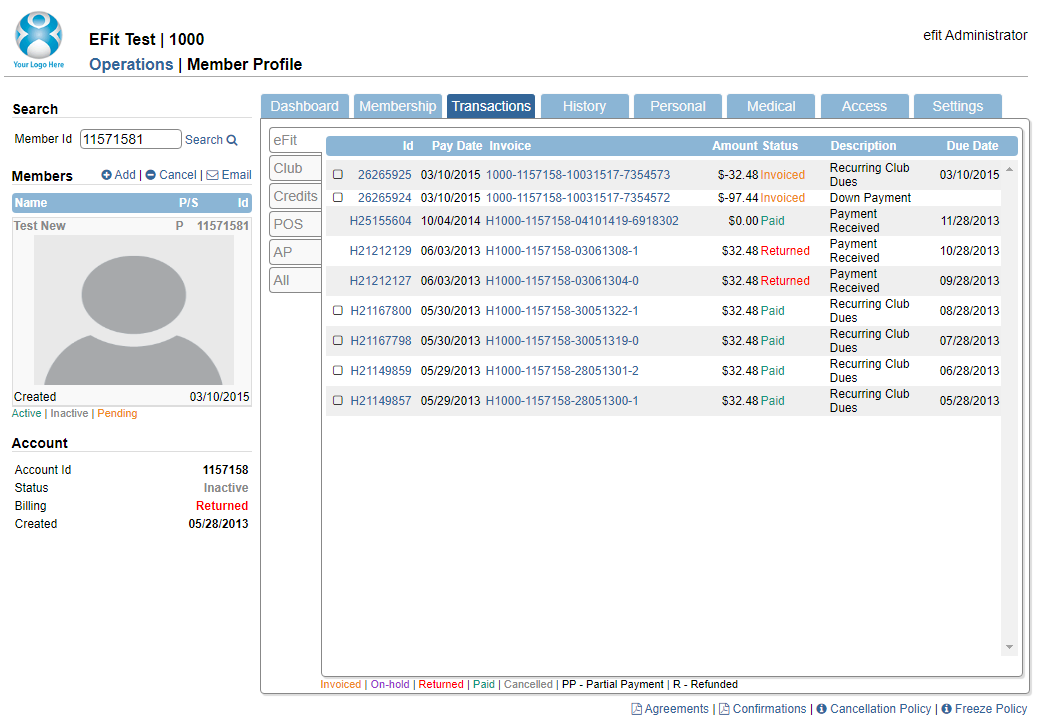Click the Cancellation Policy info icon
Viewport: 1037px width, 720px height.
[821, 709]
